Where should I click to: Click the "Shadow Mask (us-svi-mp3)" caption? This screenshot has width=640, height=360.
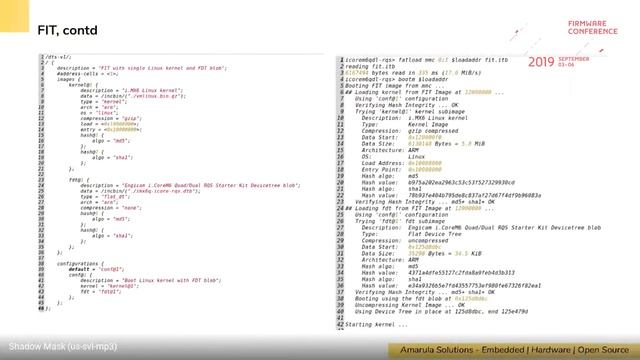tap(63, 347)
